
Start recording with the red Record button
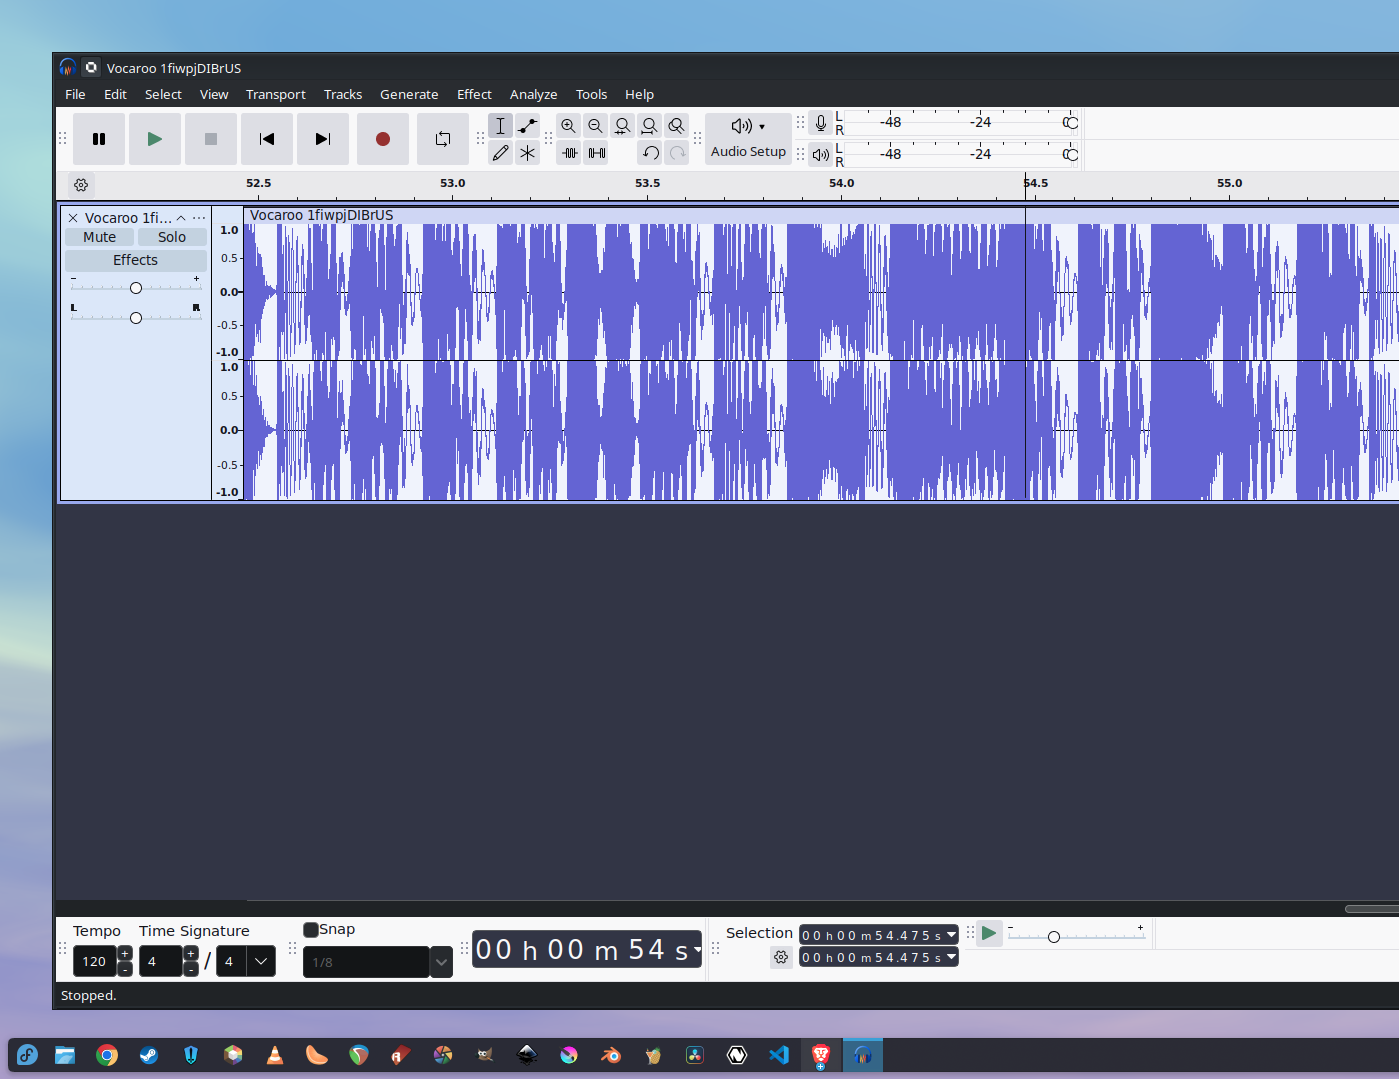point(383,139)
